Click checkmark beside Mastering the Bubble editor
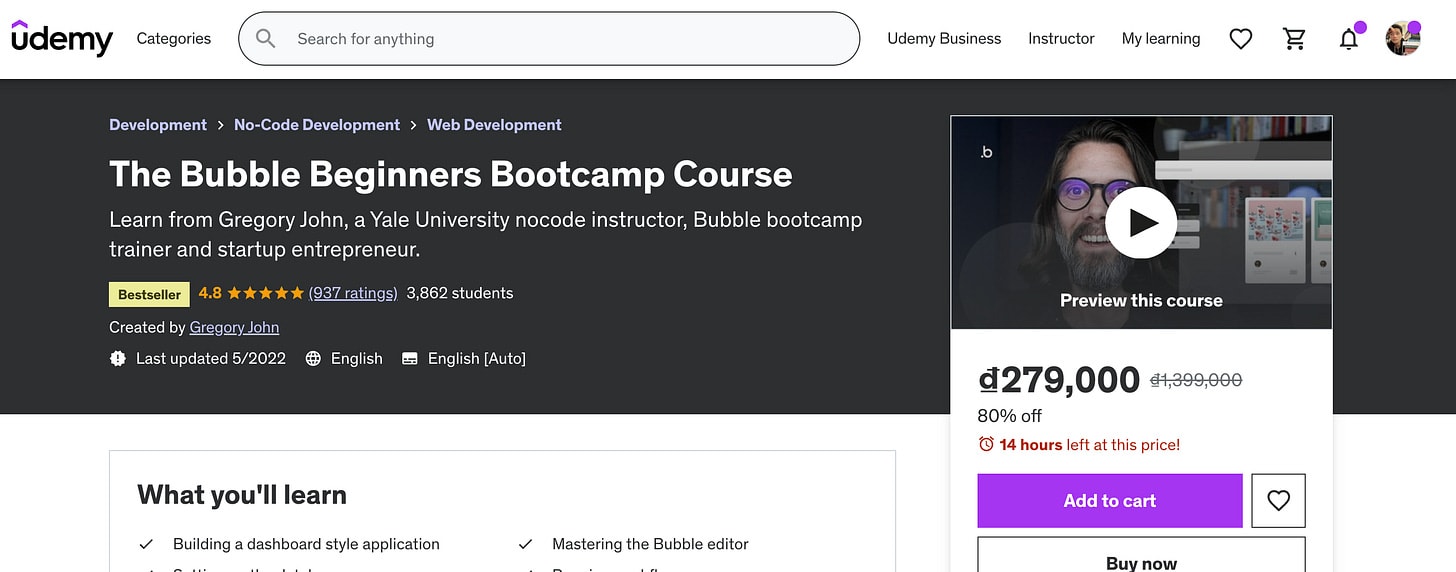Screen dimensions: 1456x572 tap(525, 544)
